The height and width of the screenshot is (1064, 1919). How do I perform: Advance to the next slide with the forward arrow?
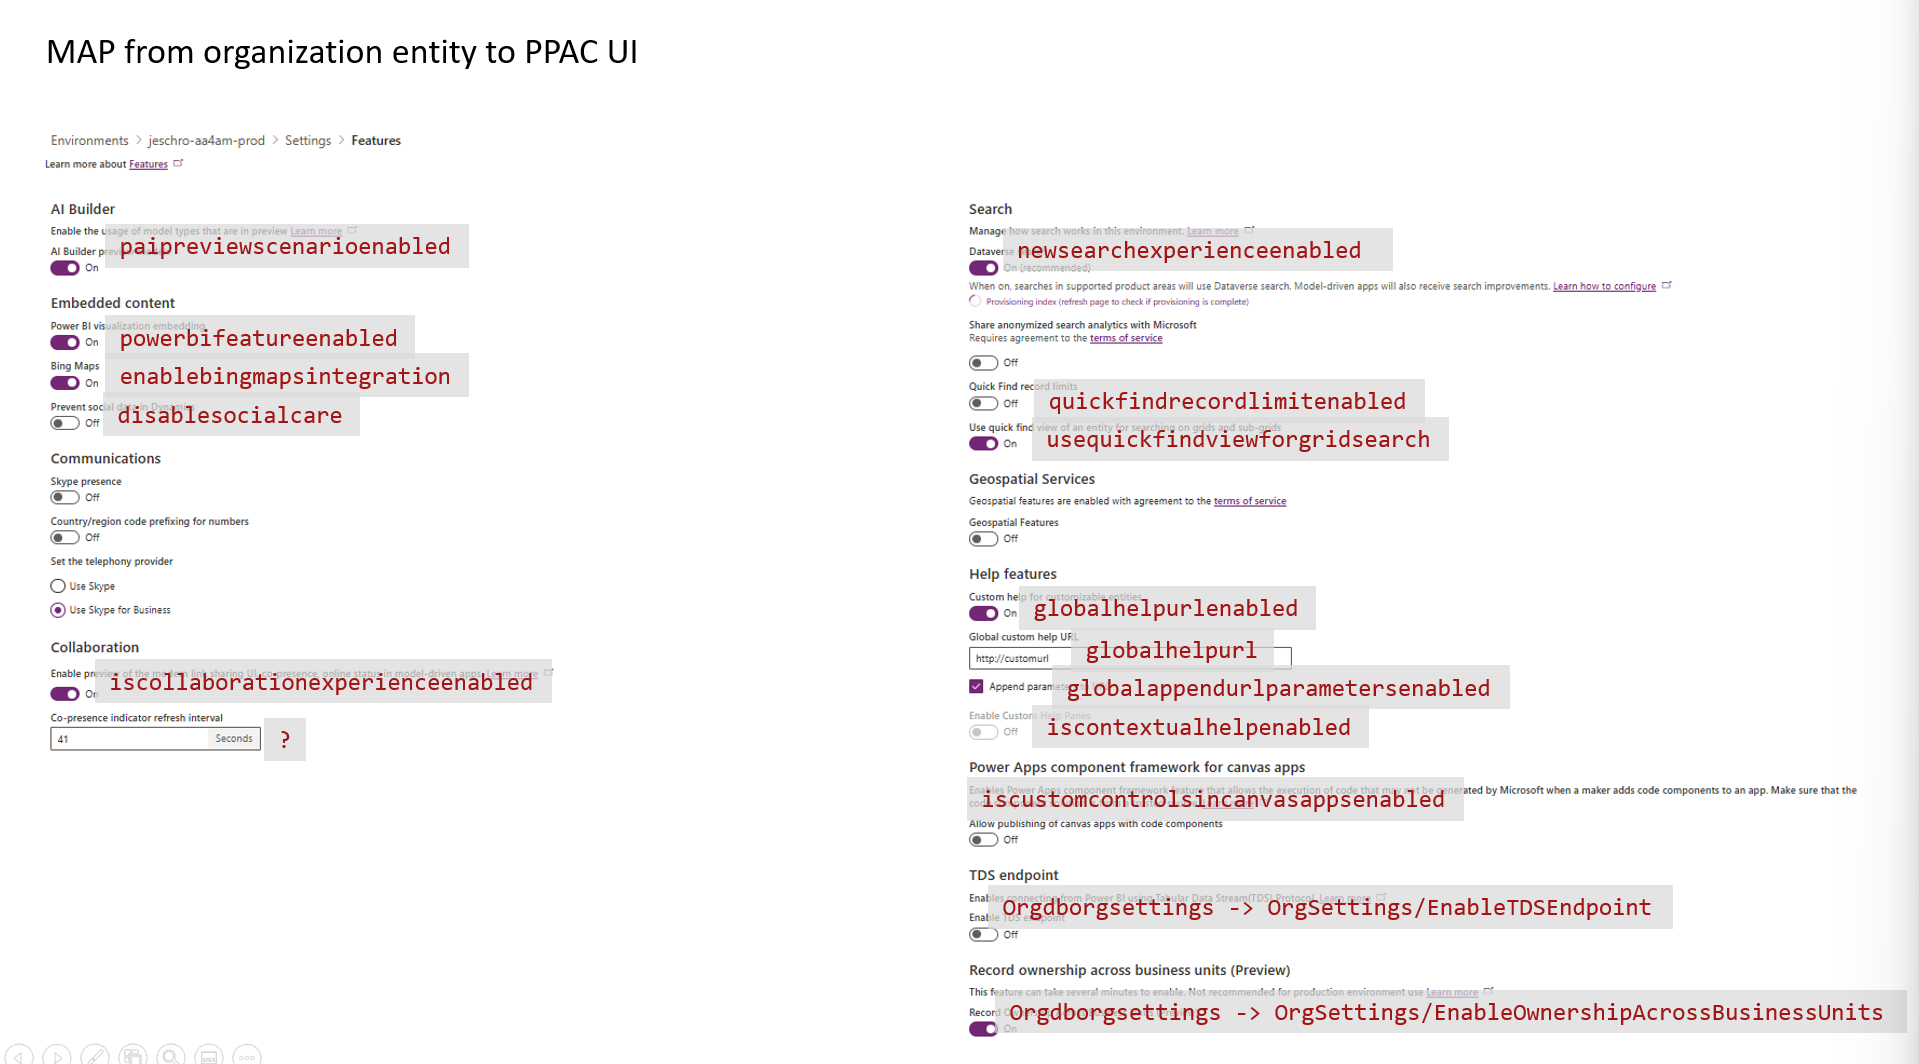pyautogui.click(x=57, y=1055)
